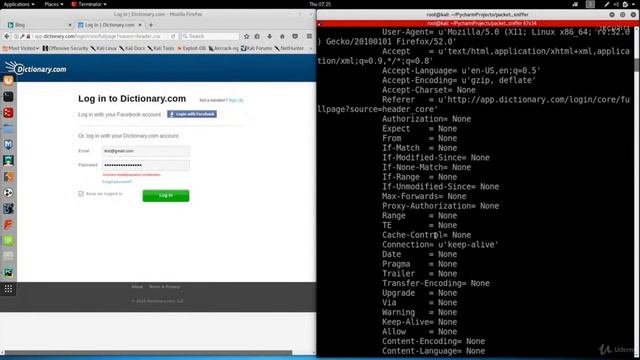Open the Files folder icon in dock
This screenshot has height=360, width=640.
tap(8, 128)
